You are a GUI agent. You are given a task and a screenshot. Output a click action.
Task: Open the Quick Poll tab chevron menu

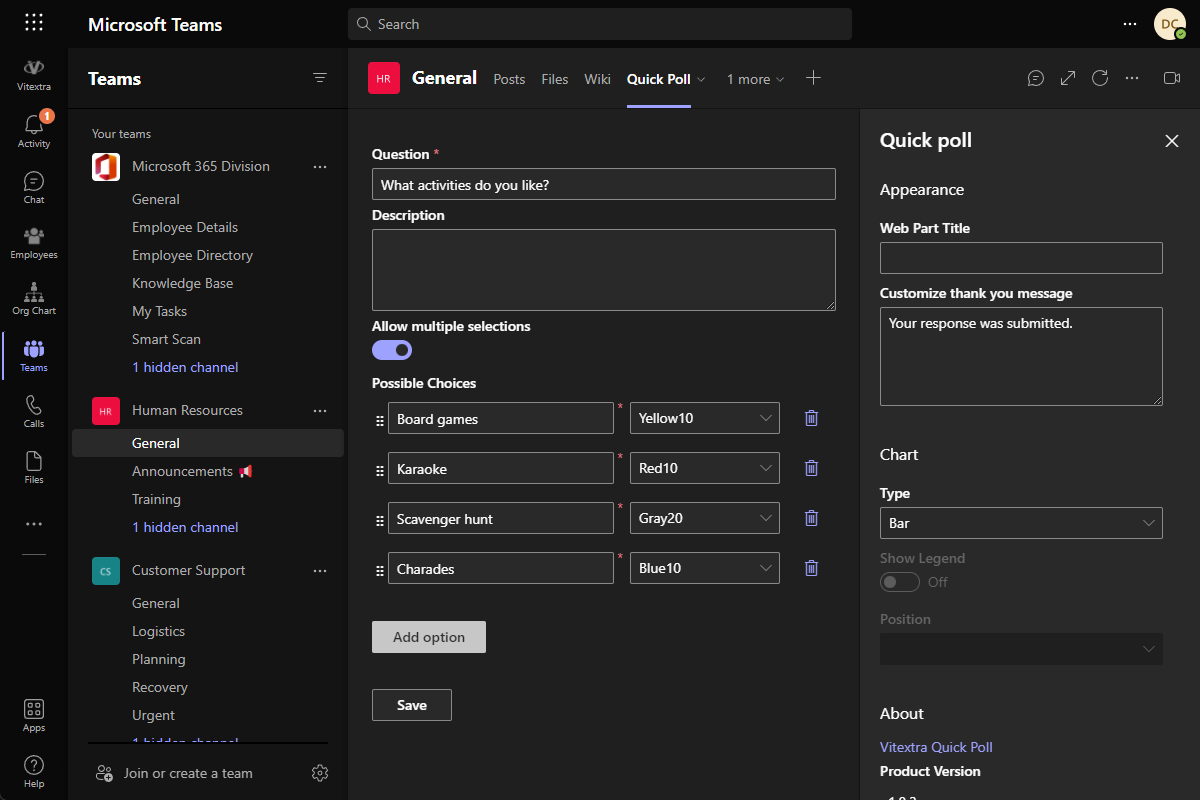[x=701, y=79]
